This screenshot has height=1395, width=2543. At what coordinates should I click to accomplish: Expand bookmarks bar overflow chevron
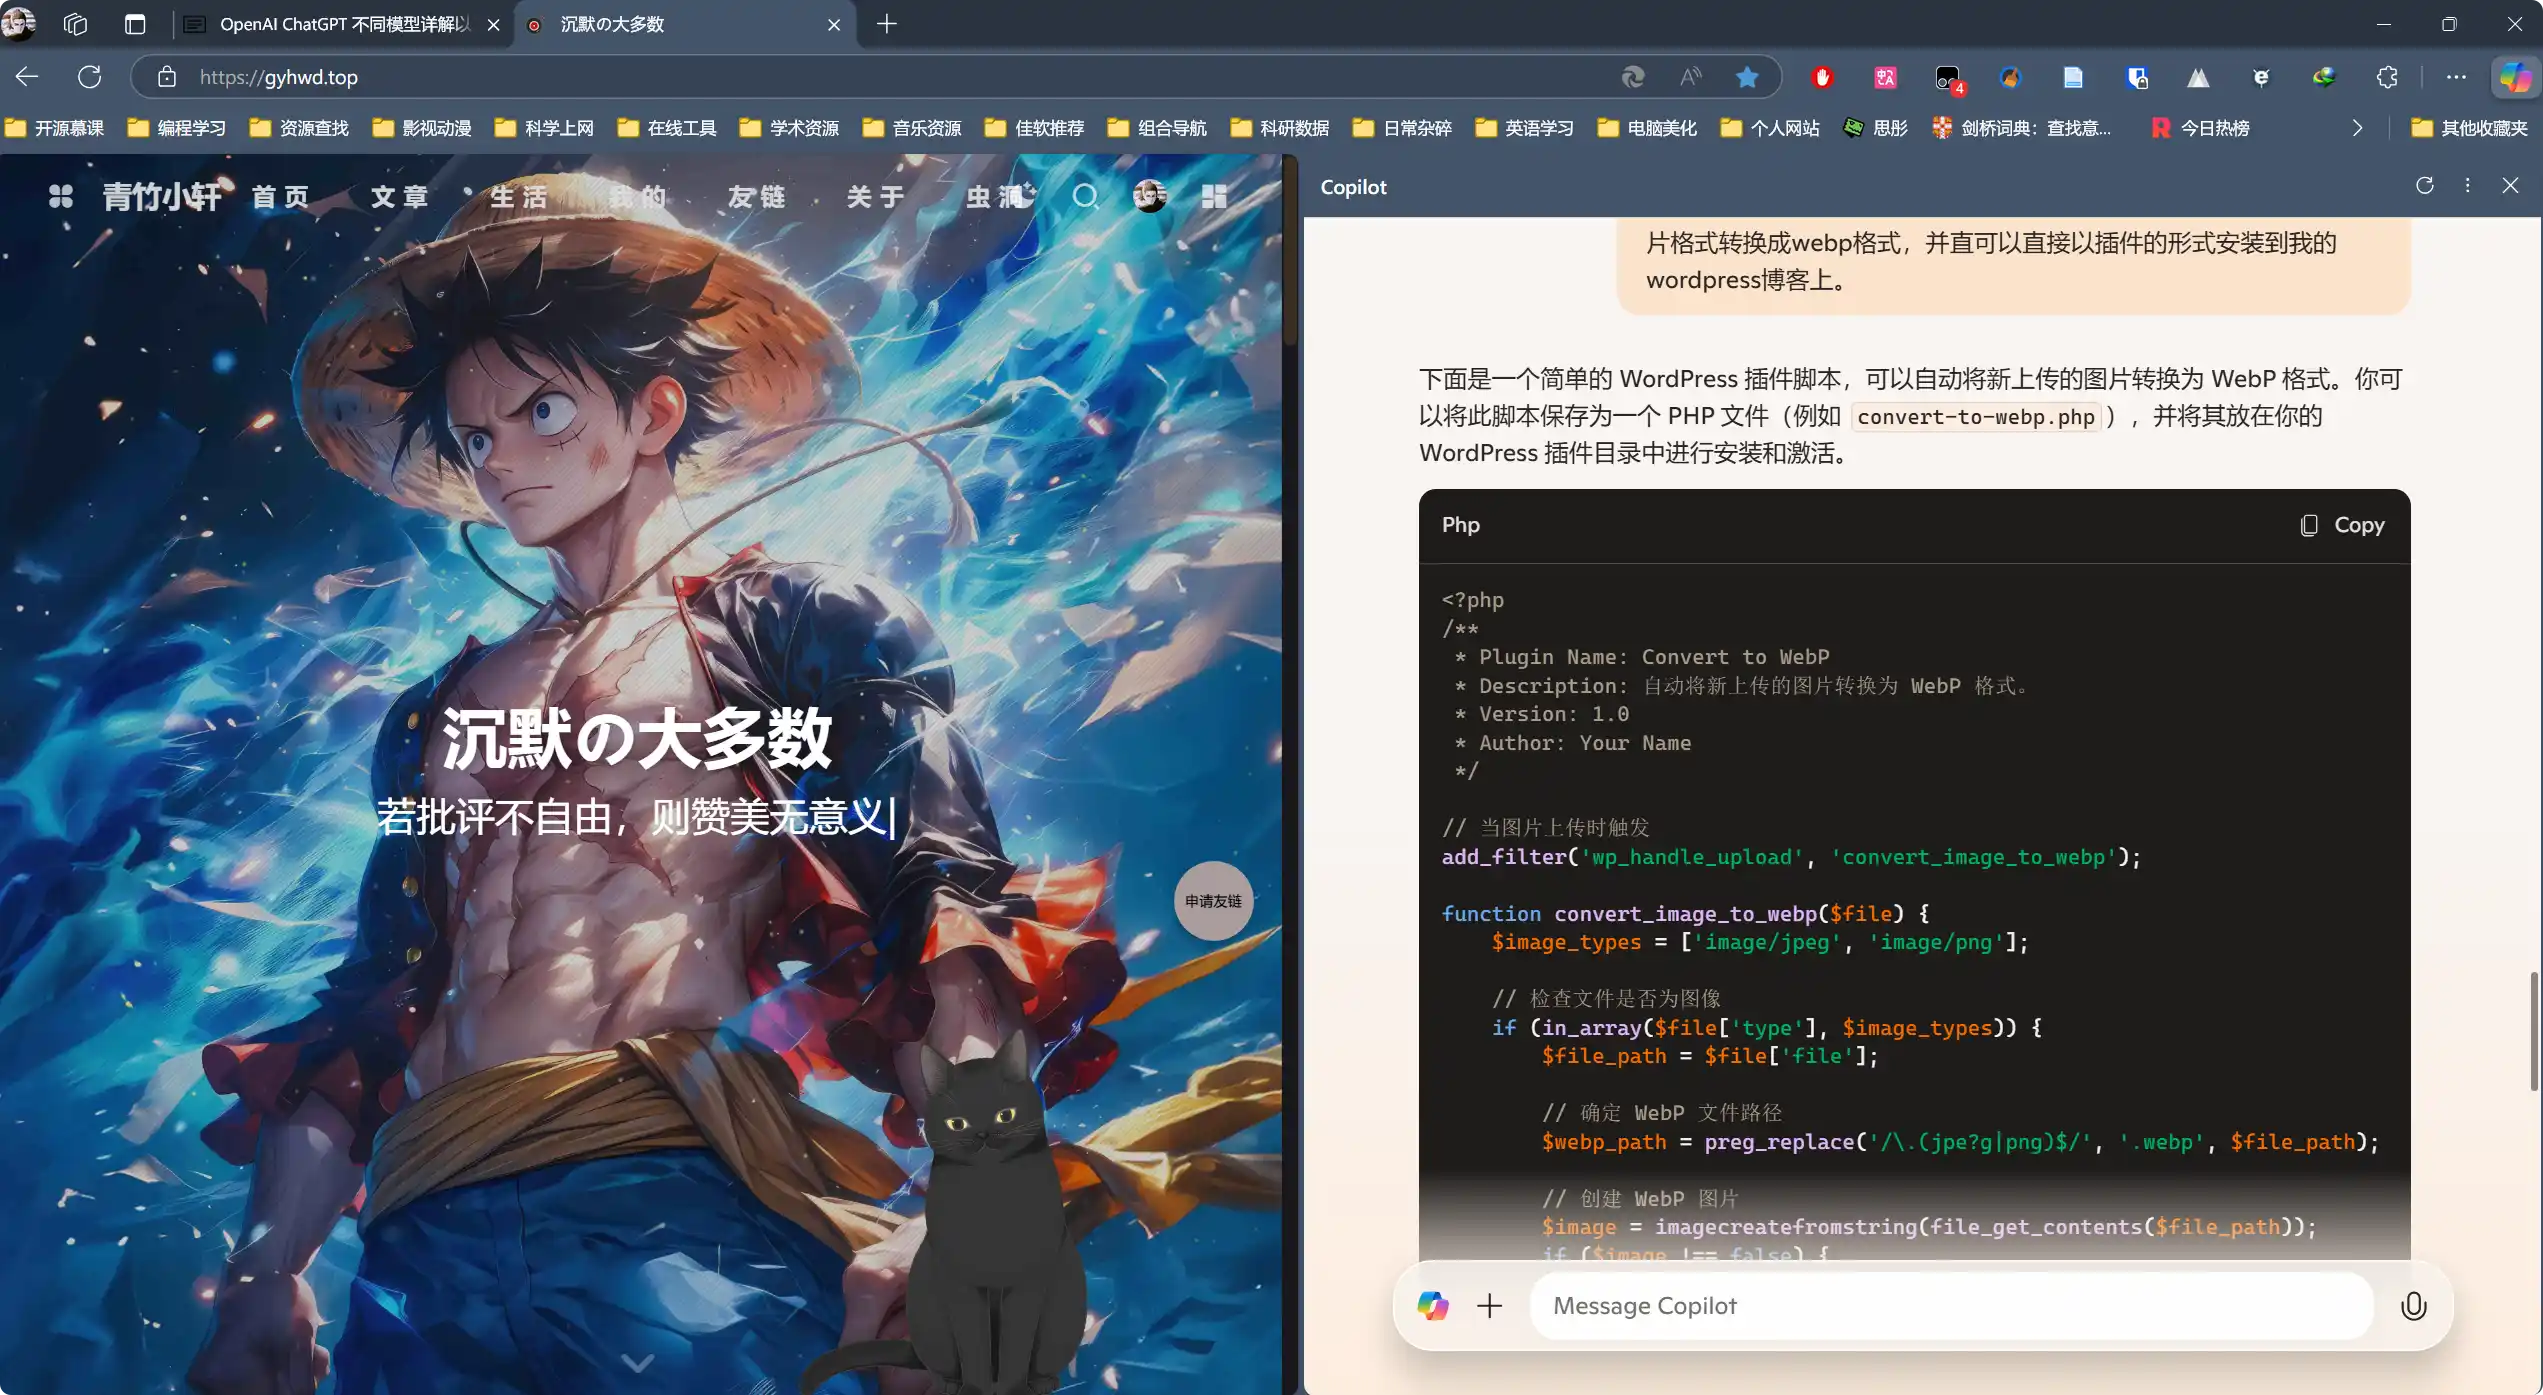click(2357, 128)
